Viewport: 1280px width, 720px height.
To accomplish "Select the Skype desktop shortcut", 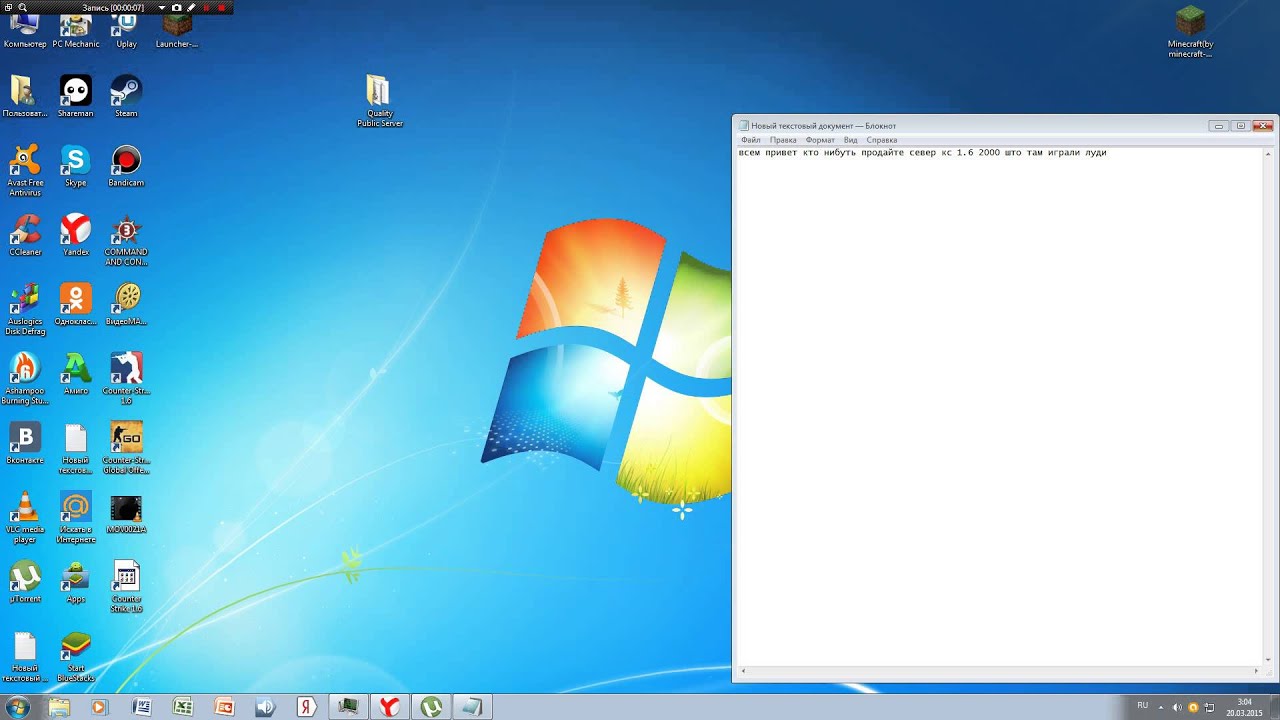I will tap(75, 166).
